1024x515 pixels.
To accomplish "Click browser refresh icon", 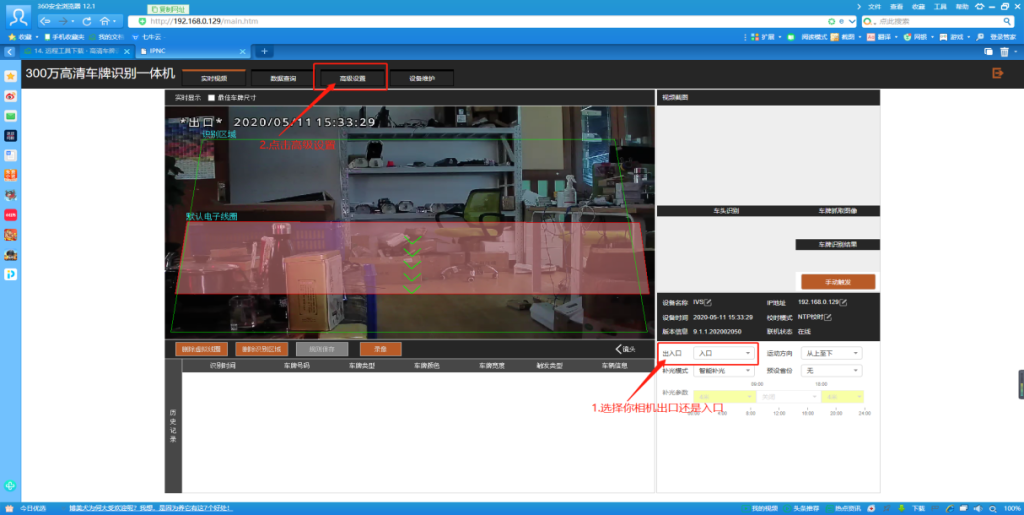I will (89, 21).
